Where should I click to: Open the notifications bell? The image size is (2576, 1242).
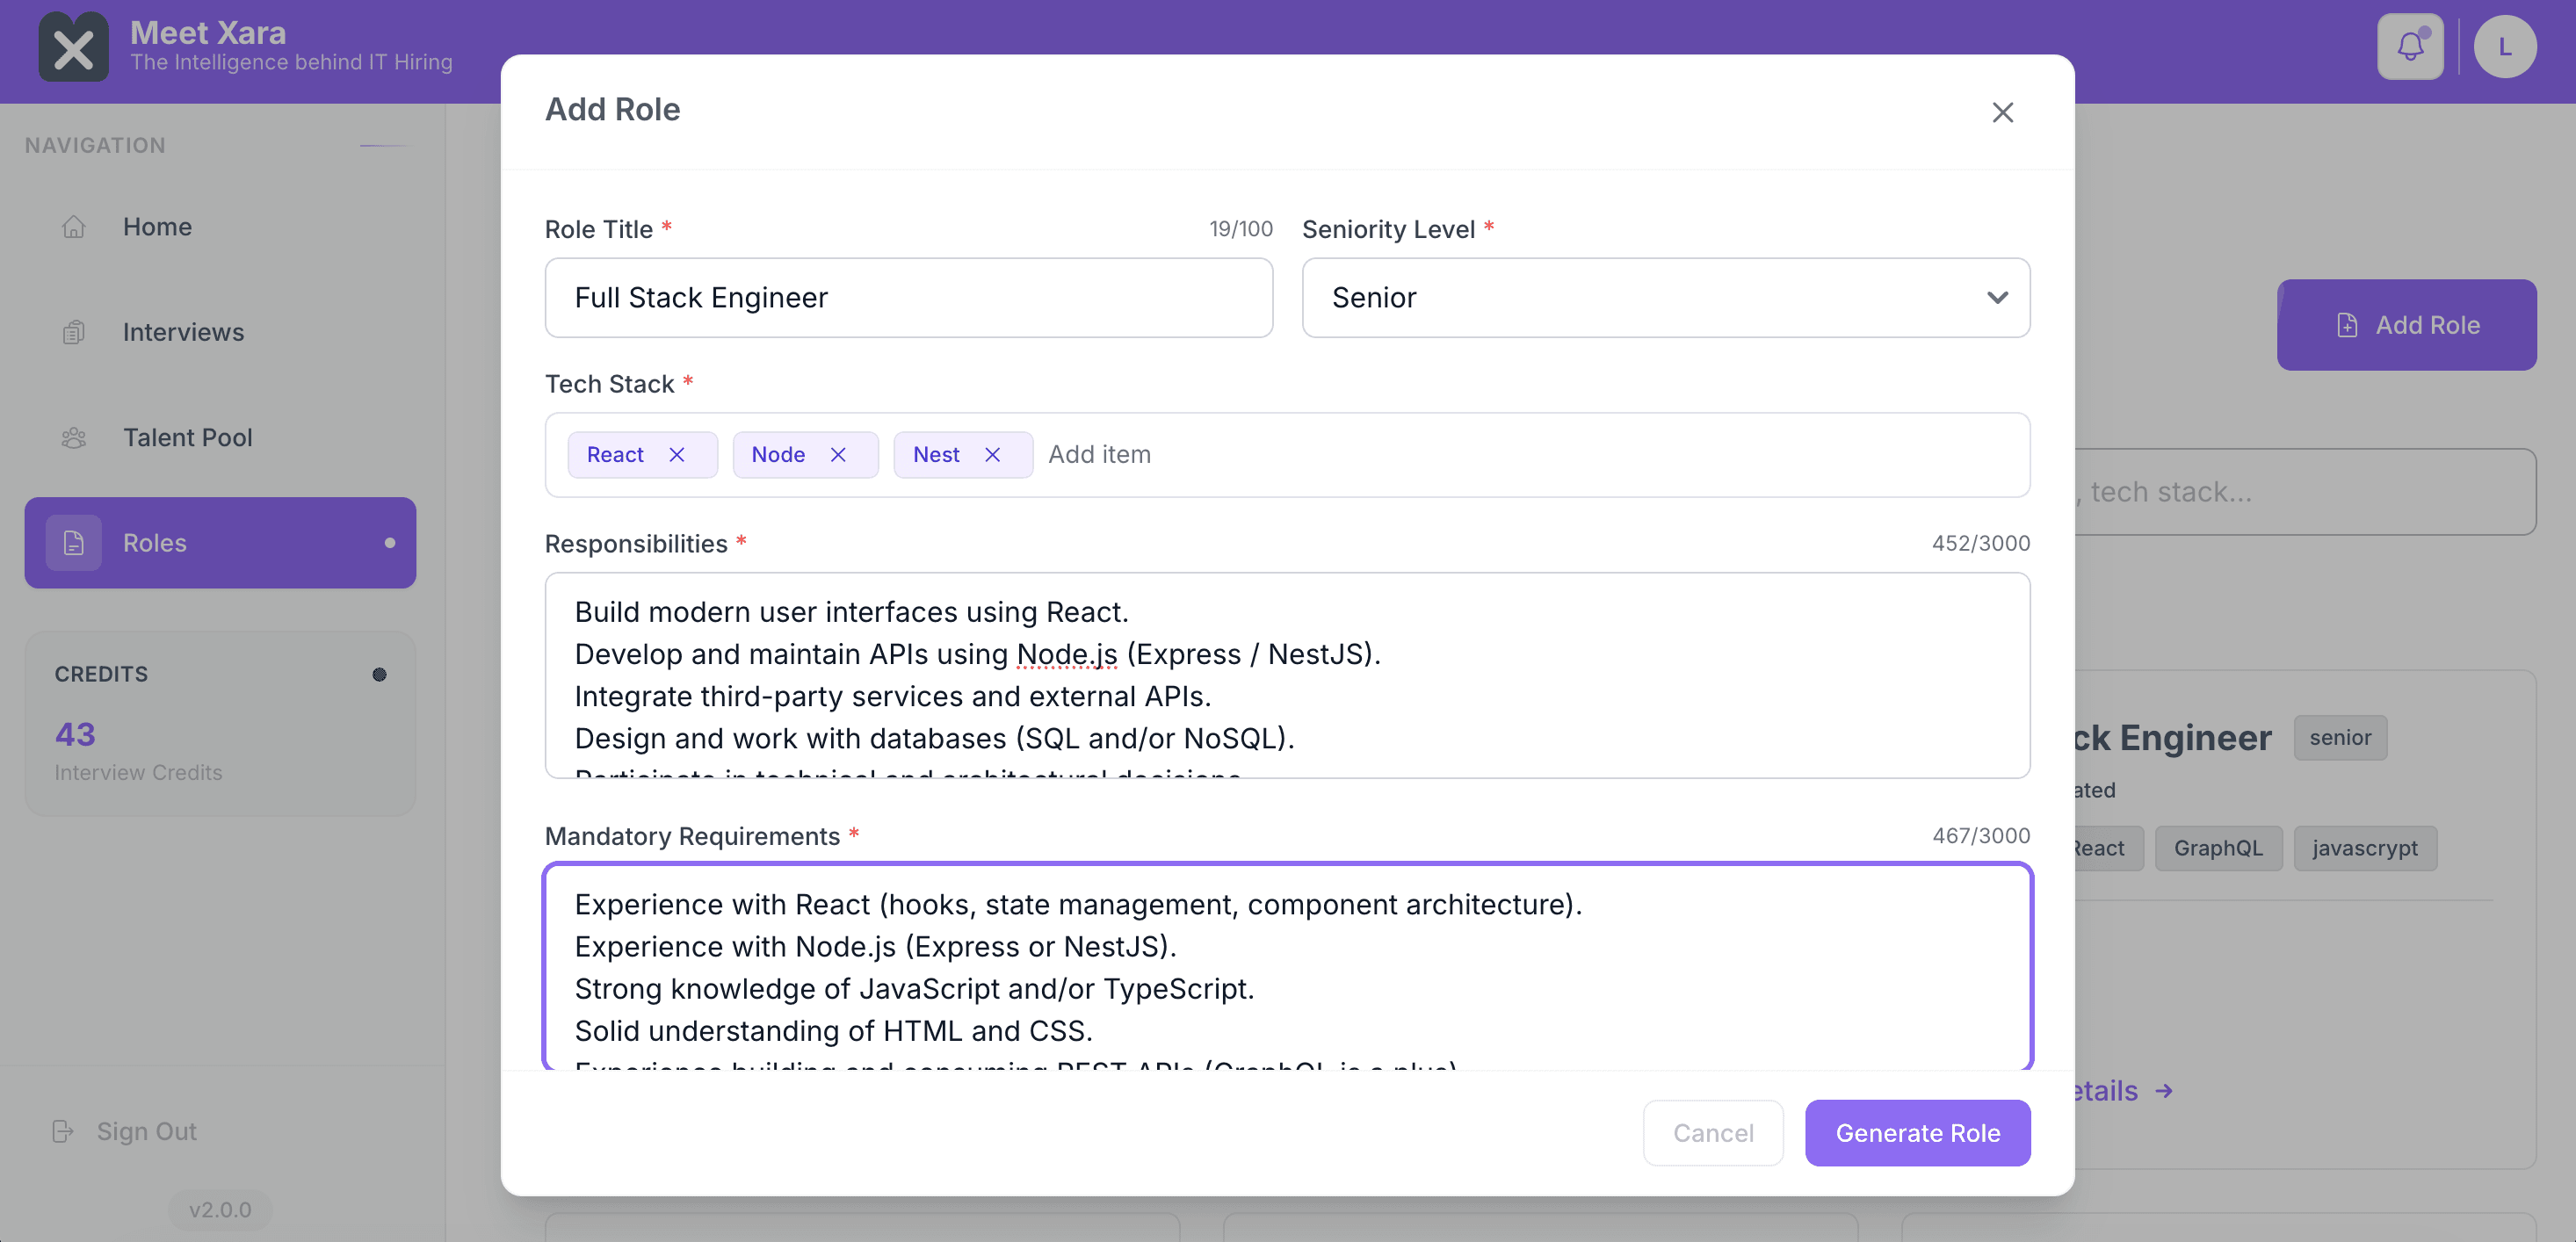[x=2410, y=46]
